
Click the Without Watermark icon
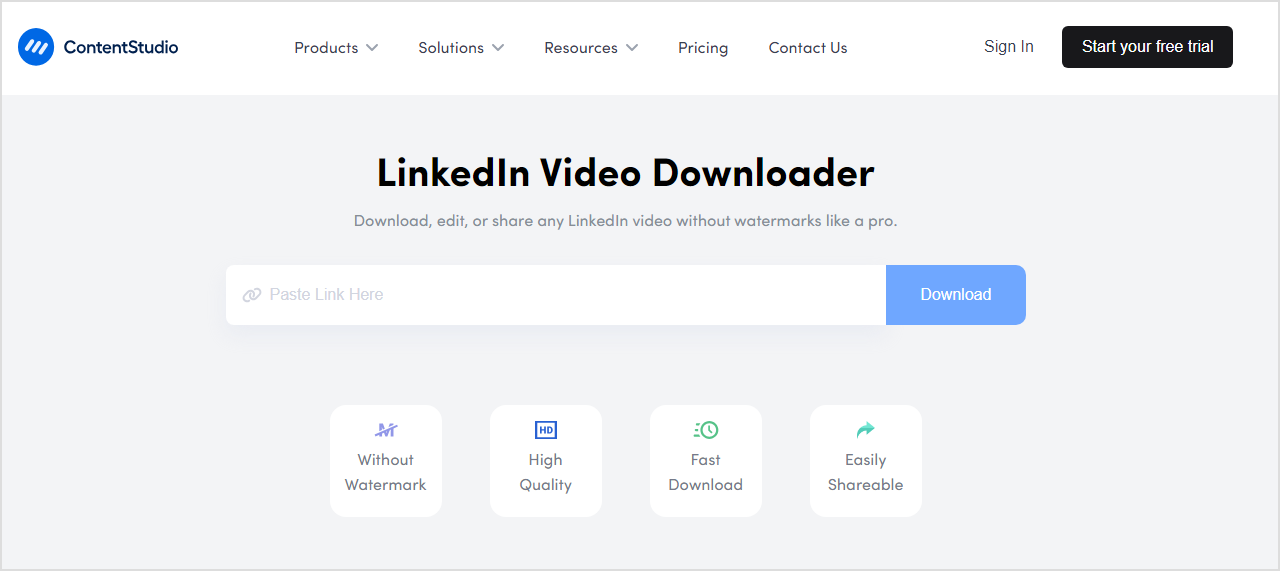click(386, 430)
